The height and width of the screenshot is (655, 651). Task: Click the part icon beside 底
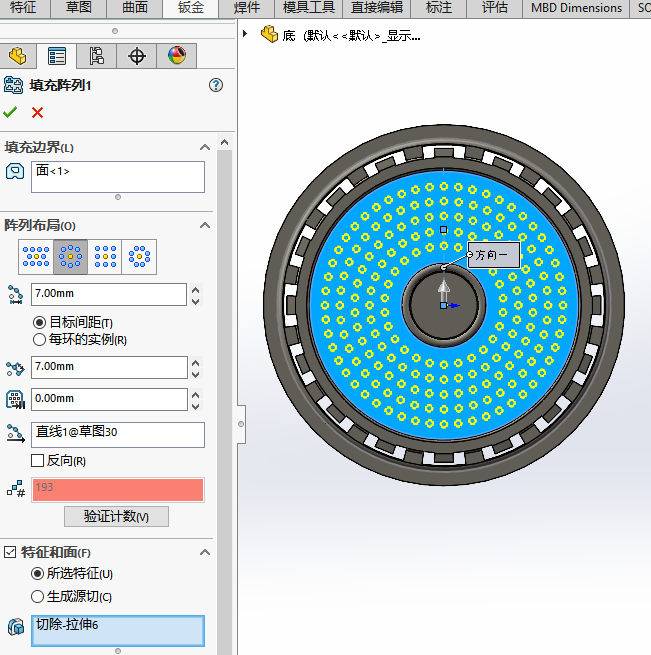(x=269, y=34)
